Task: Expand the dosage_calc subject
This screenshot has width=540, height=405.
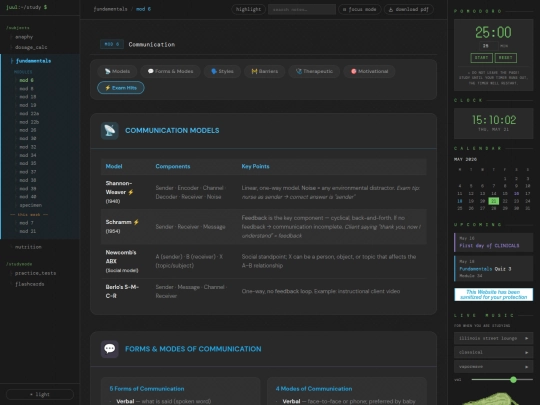Action: [31, 47]
